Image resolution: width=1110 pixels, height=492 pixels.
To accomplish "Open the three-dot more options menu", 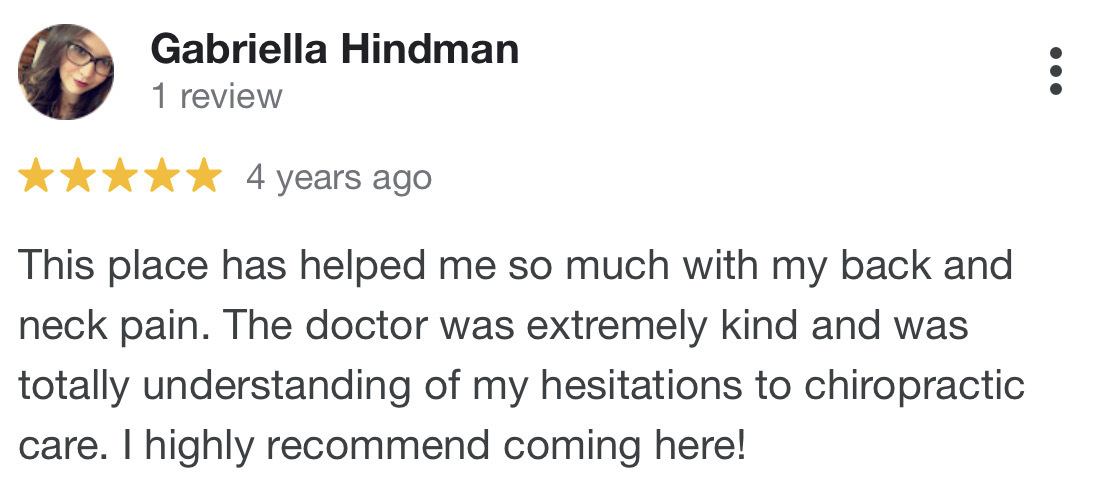I will [1056, 71].
